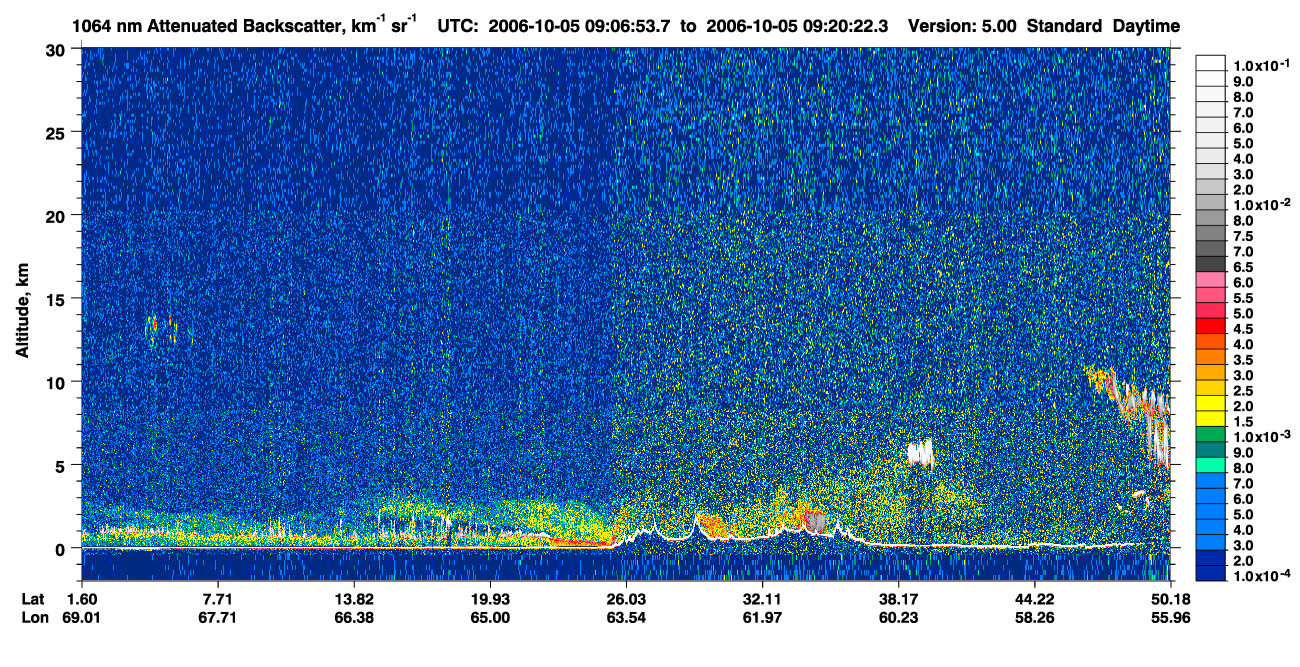Screen dimensions: 1300x667
Task: Click the latitude value 50.18
Action: (x=1170, y=599)
